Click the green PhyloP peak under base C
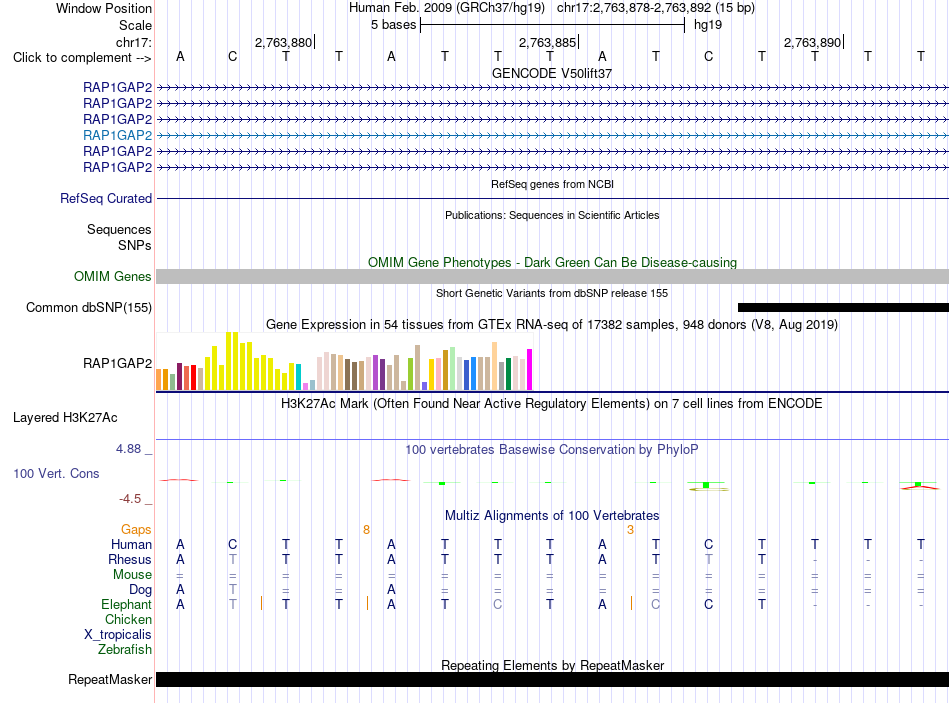 coord(706,485)
